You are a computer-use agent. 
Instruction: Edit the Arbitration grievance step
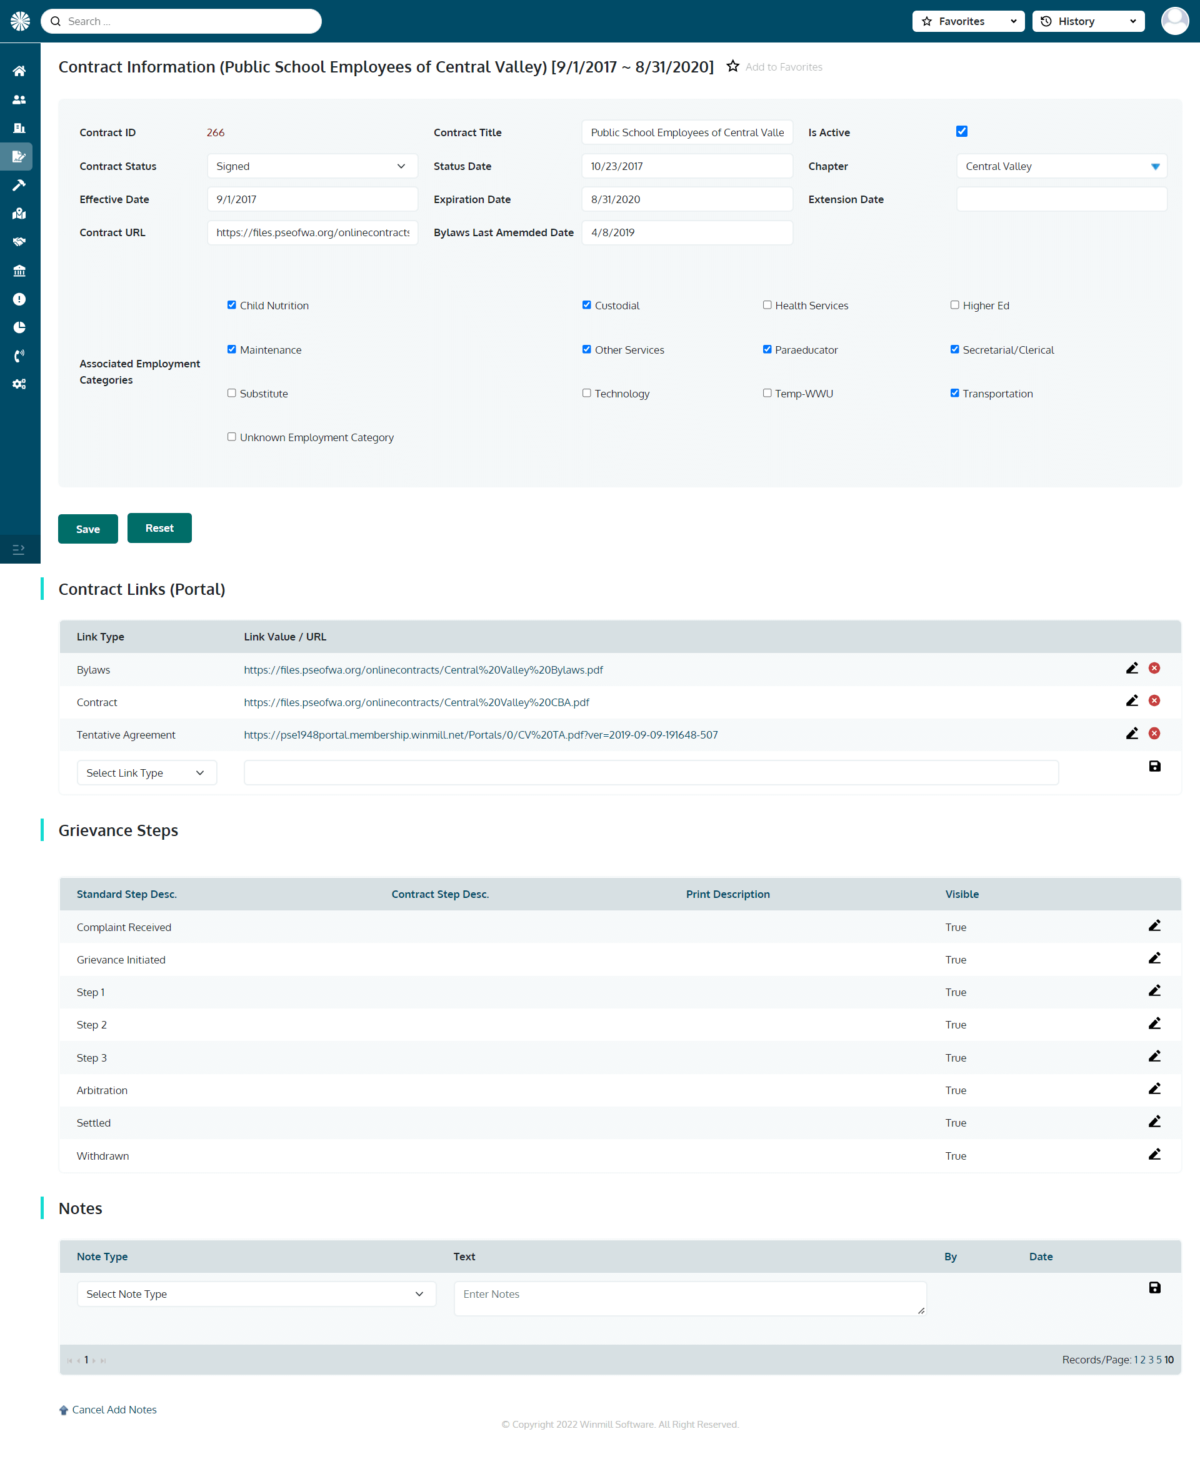click(1154, 1089)
